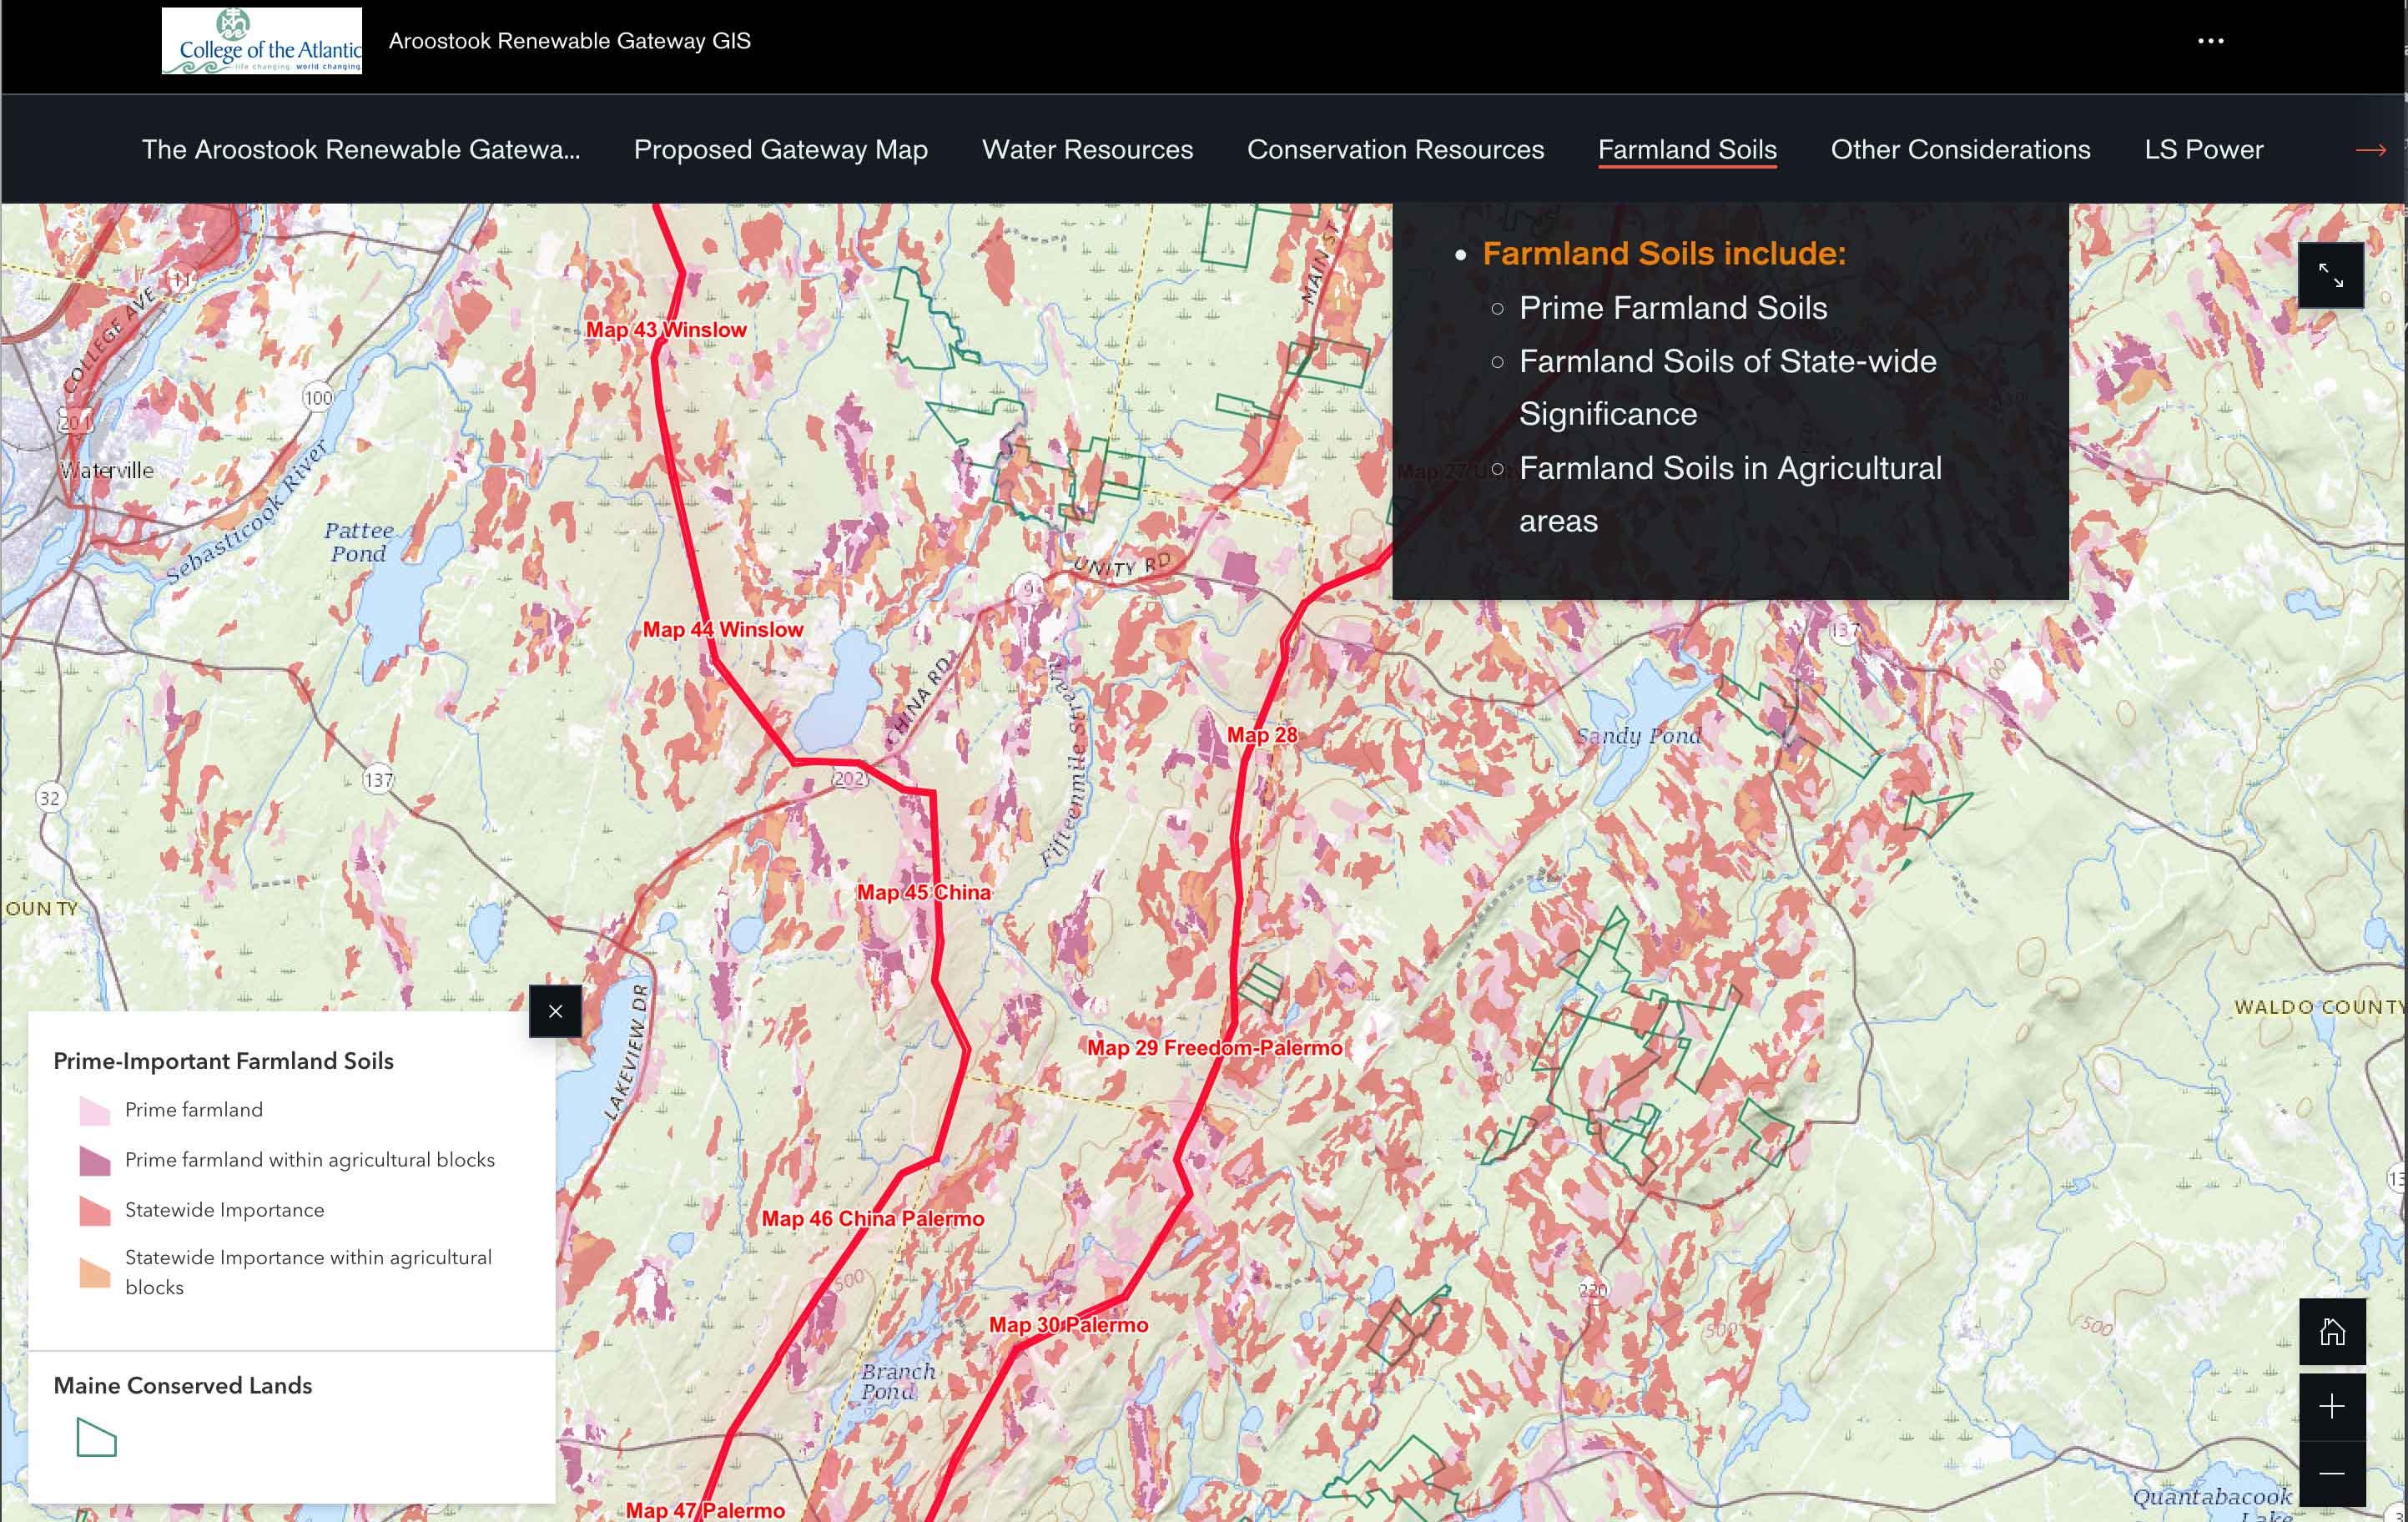Click the Map 29 Freedom-Palermo label

(x=1215, y=1048)
